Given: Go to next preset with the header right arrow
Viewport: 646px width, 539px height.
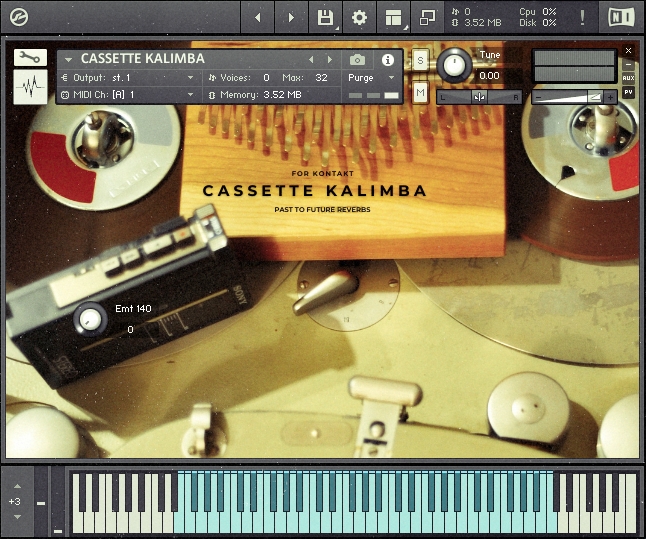Looking at the screenshot, I should click(x=291, y=17).
